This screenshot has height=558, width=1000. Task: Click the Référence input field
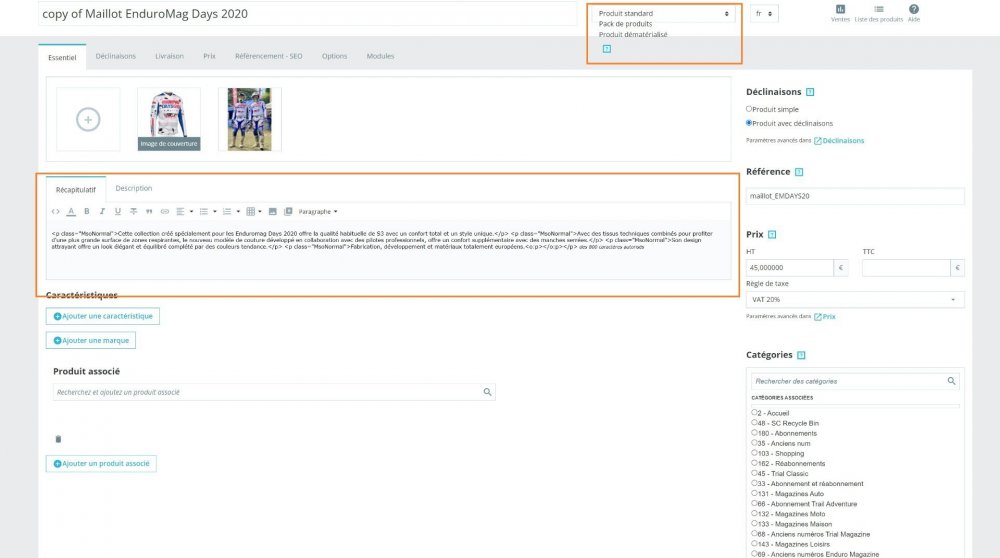click(855, 196)
